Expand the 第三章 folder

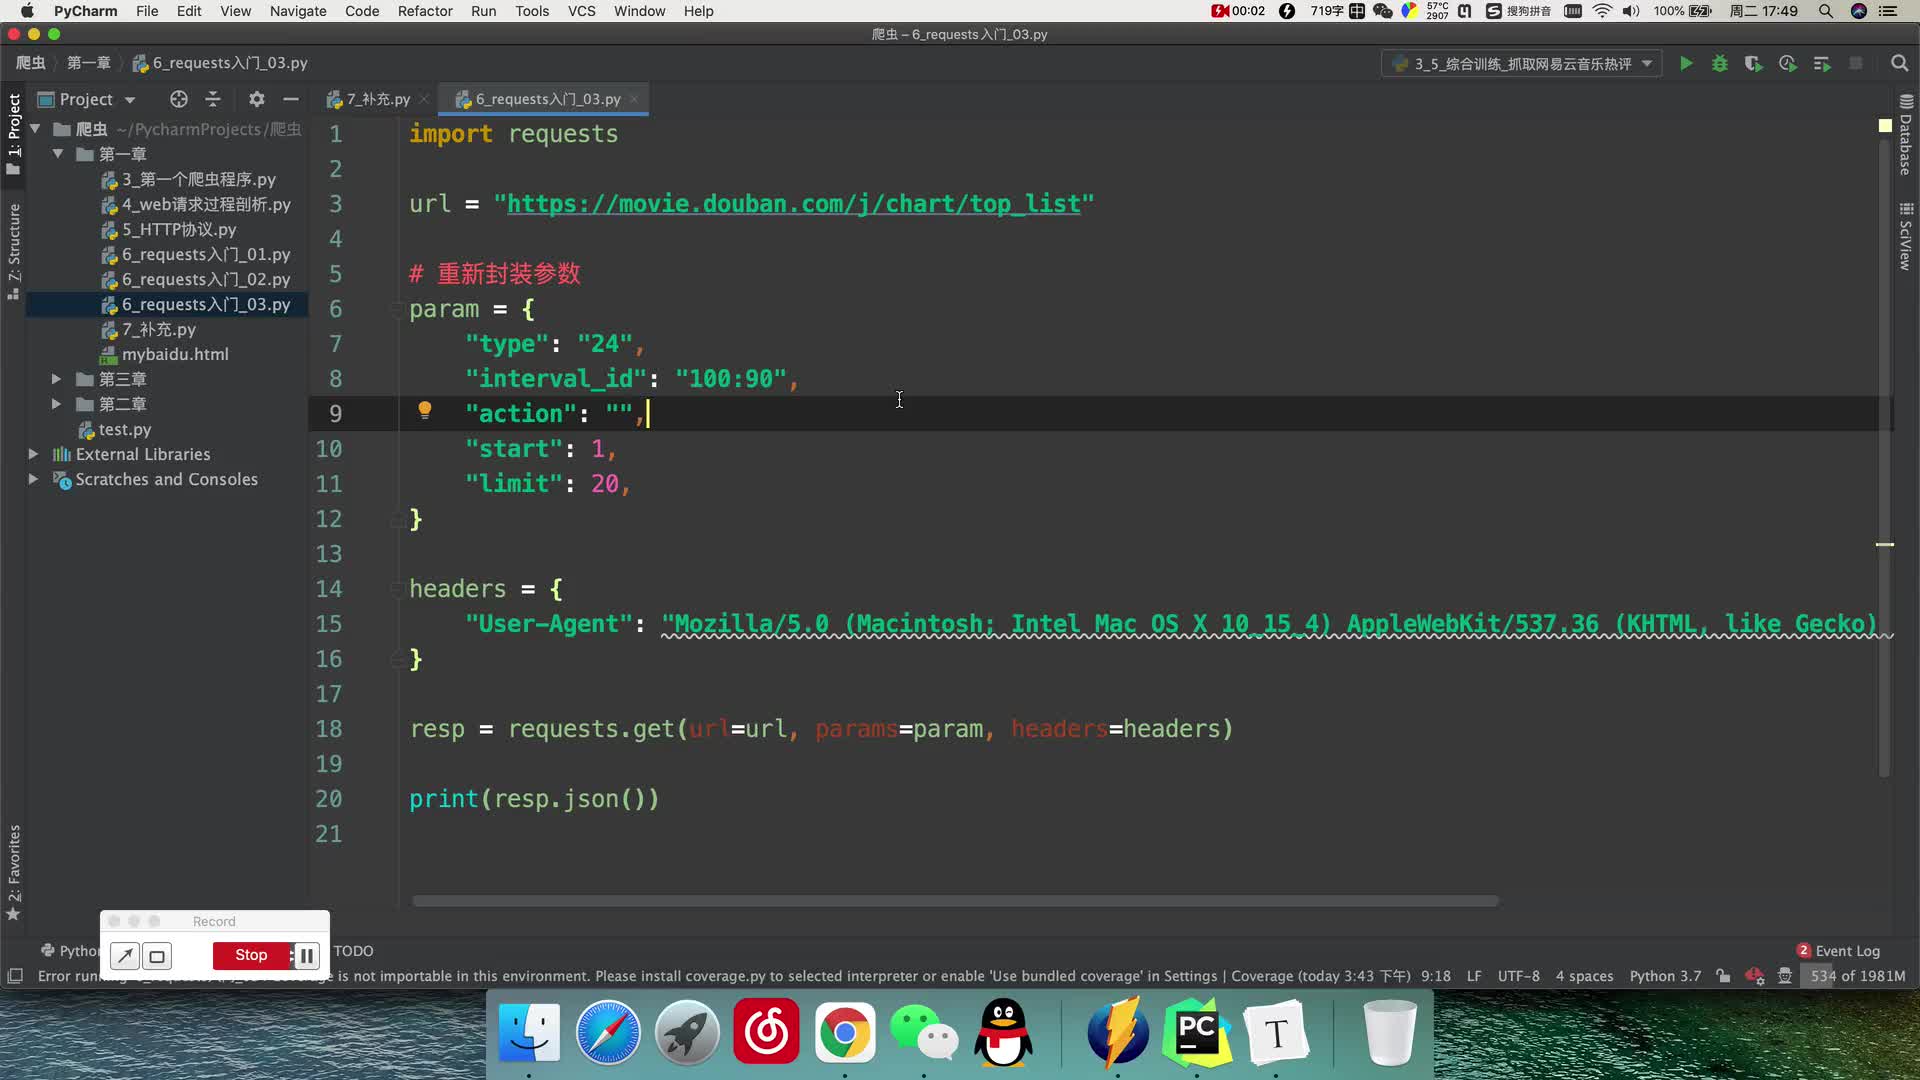click(x=56, y=379)
